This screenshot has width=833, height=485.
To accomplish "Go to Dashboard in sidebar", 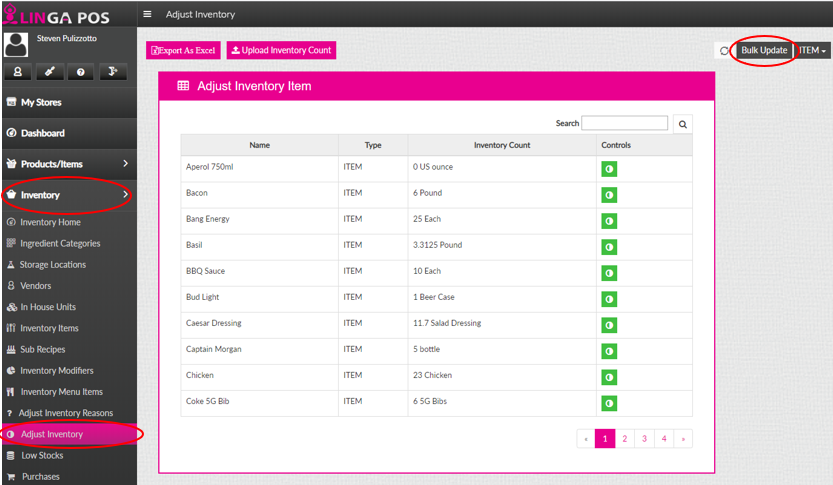I will pyautogui.click(x=69, y=133).
